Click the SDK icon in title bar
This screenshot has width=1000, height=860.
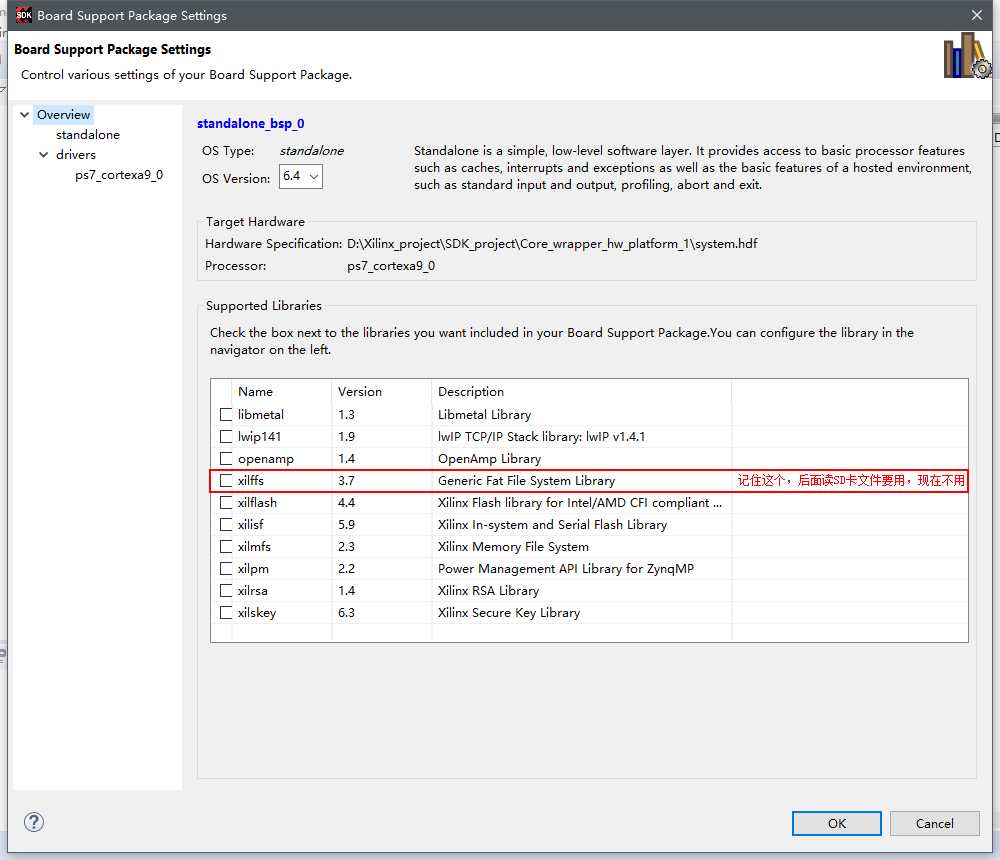pyautogui.click(x=24, y=15)
